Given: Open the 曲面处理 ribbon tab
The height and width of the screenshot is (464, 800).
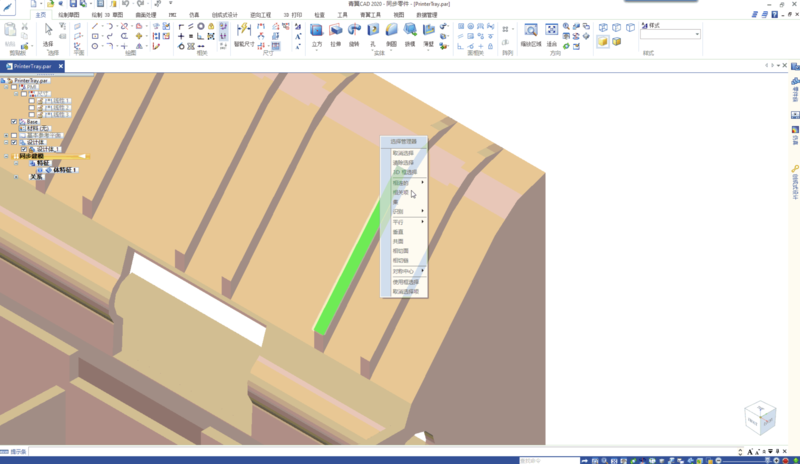Looking at the screenshot, I should tap(145, 15).
